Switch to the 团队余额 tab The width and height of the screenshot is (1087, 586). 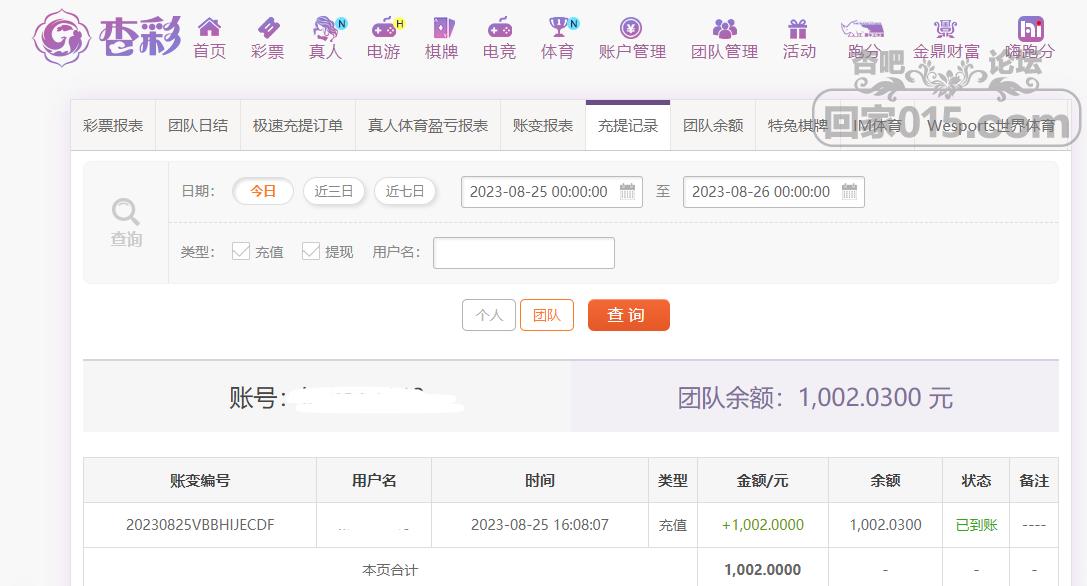pyautogui.click(x=713, y=126)
